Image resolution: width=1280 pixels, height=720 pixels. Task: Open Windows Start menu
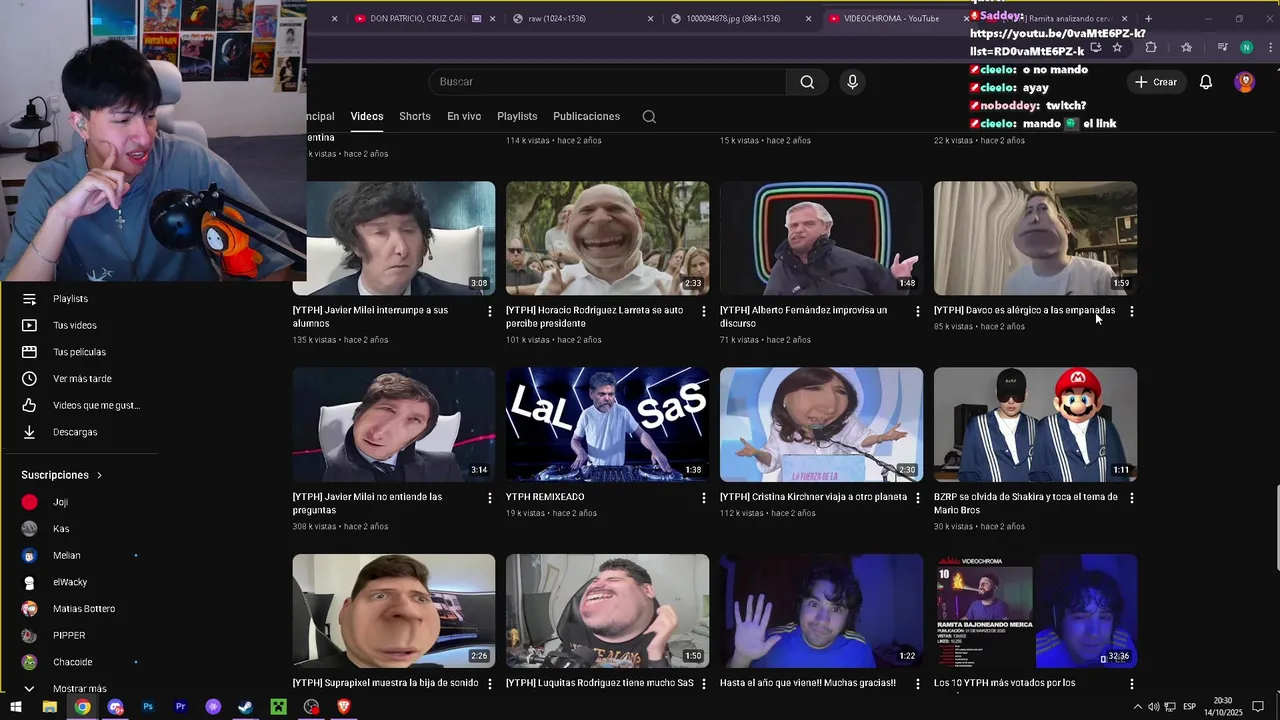pos(17,707)
